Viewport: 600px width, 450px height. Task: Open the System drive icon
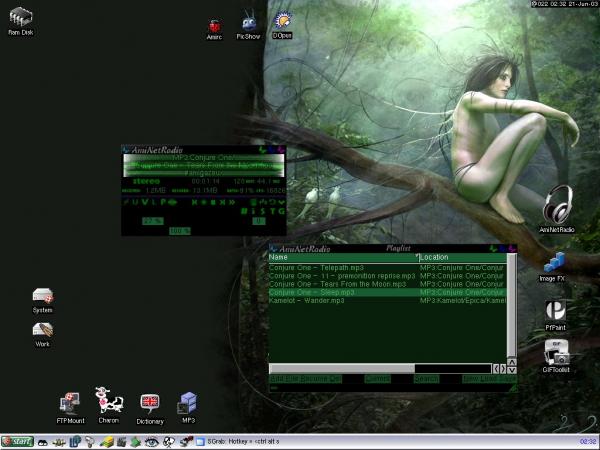point(42,301)
